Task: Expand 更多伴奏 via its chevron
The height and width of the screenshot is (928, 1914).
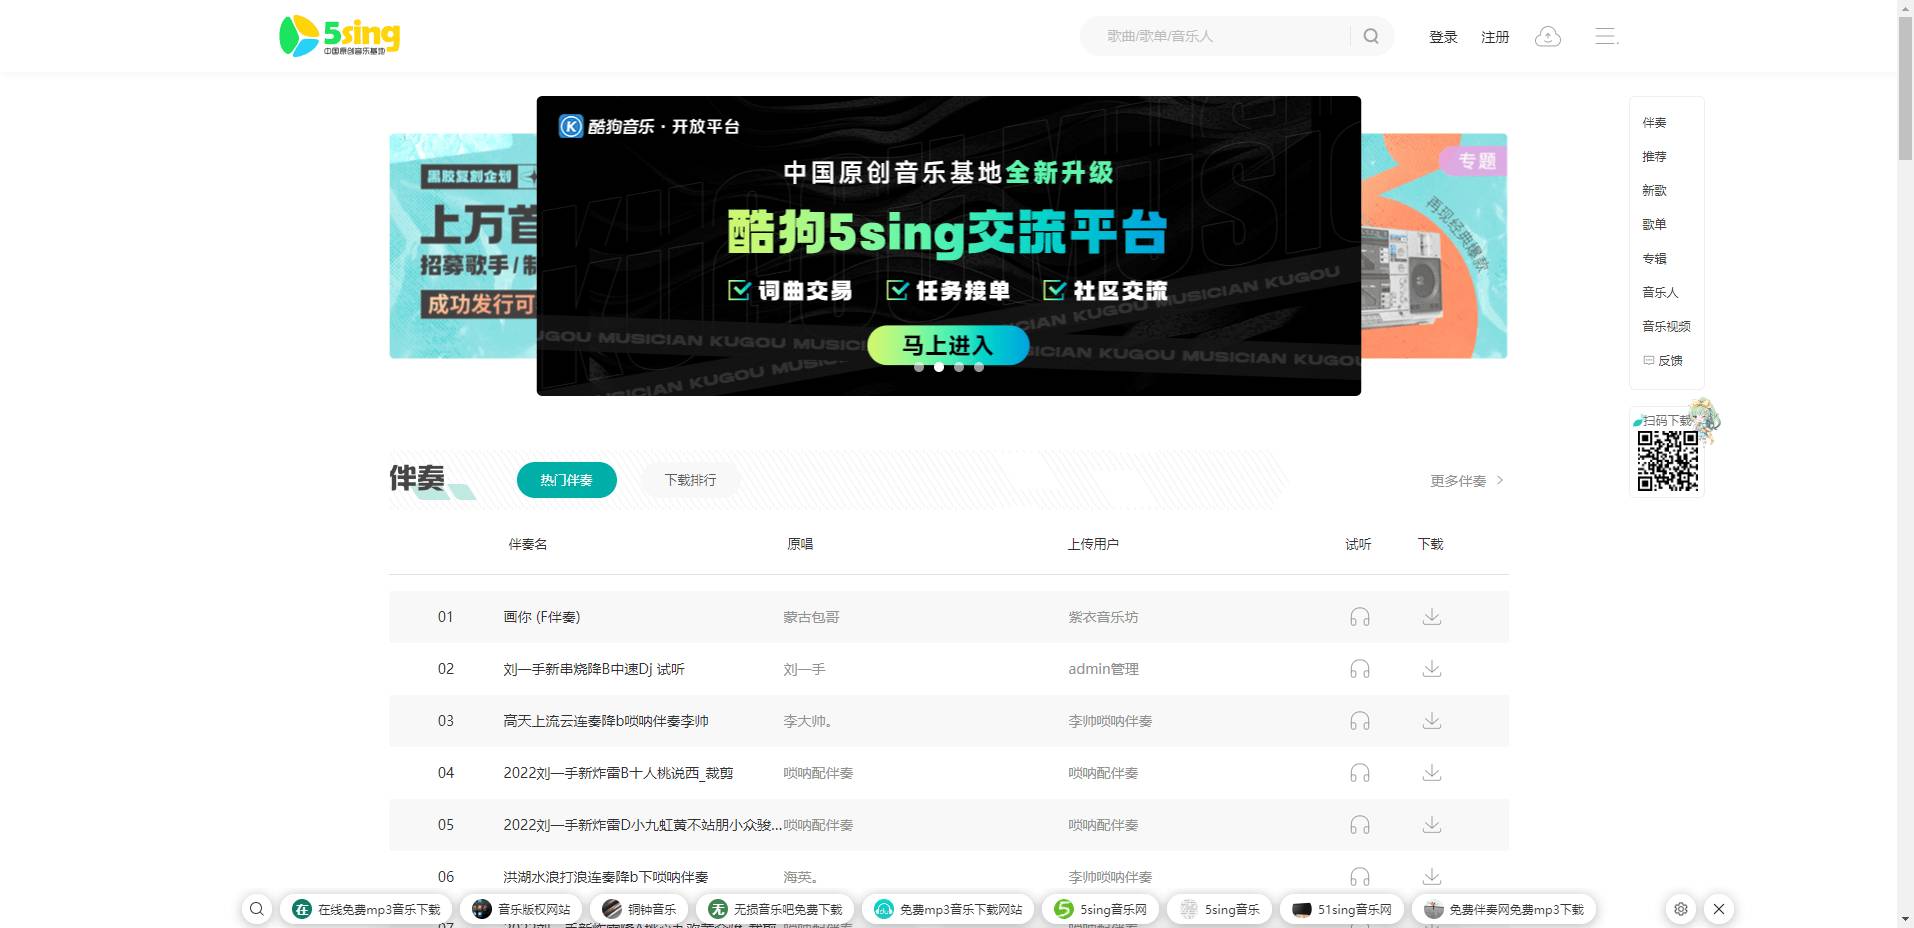Action: pos(1500,480)
